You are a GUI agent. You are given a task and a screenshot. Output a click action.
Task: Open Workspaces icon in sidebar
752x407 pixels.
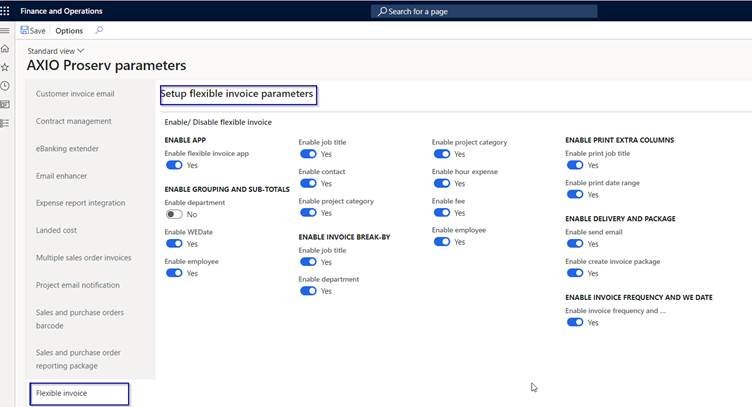(6, 104)
